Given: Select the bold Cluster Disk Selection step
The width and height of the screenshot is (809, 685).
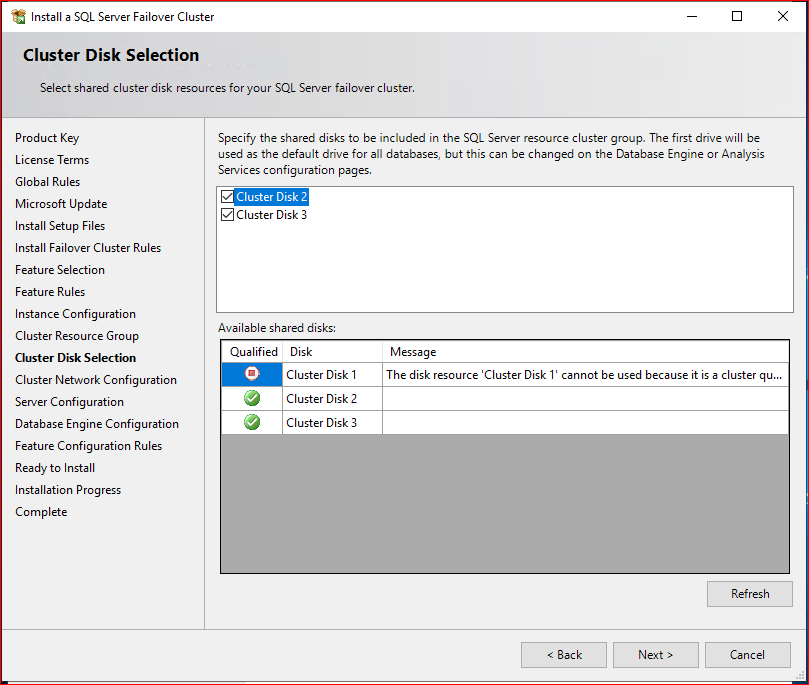Looking at the screenshot, I should 75,358.
